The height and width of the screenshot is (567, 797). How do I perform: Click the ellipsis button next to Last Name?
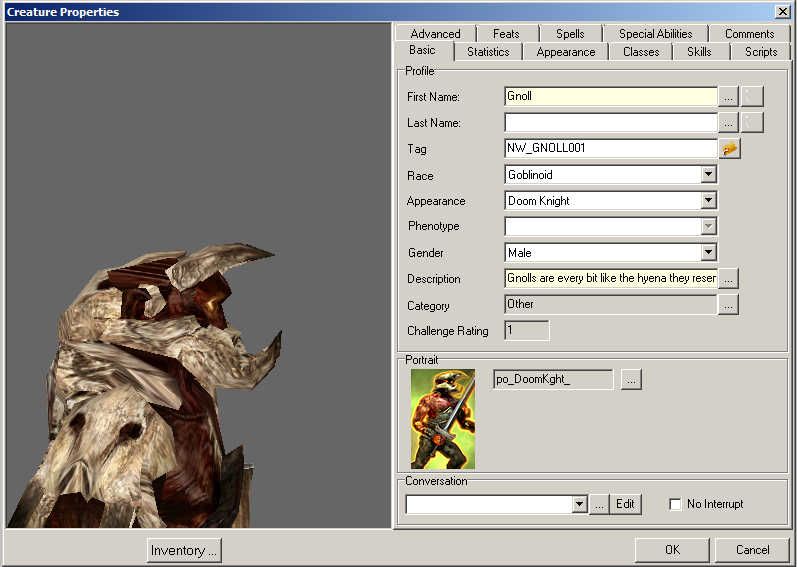click(729, 122)
